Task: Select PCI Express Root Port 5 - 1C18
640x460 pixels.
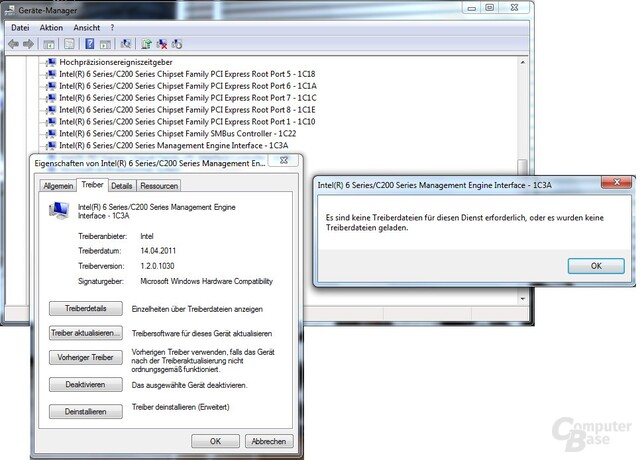Action: click(x=187, y=74)
